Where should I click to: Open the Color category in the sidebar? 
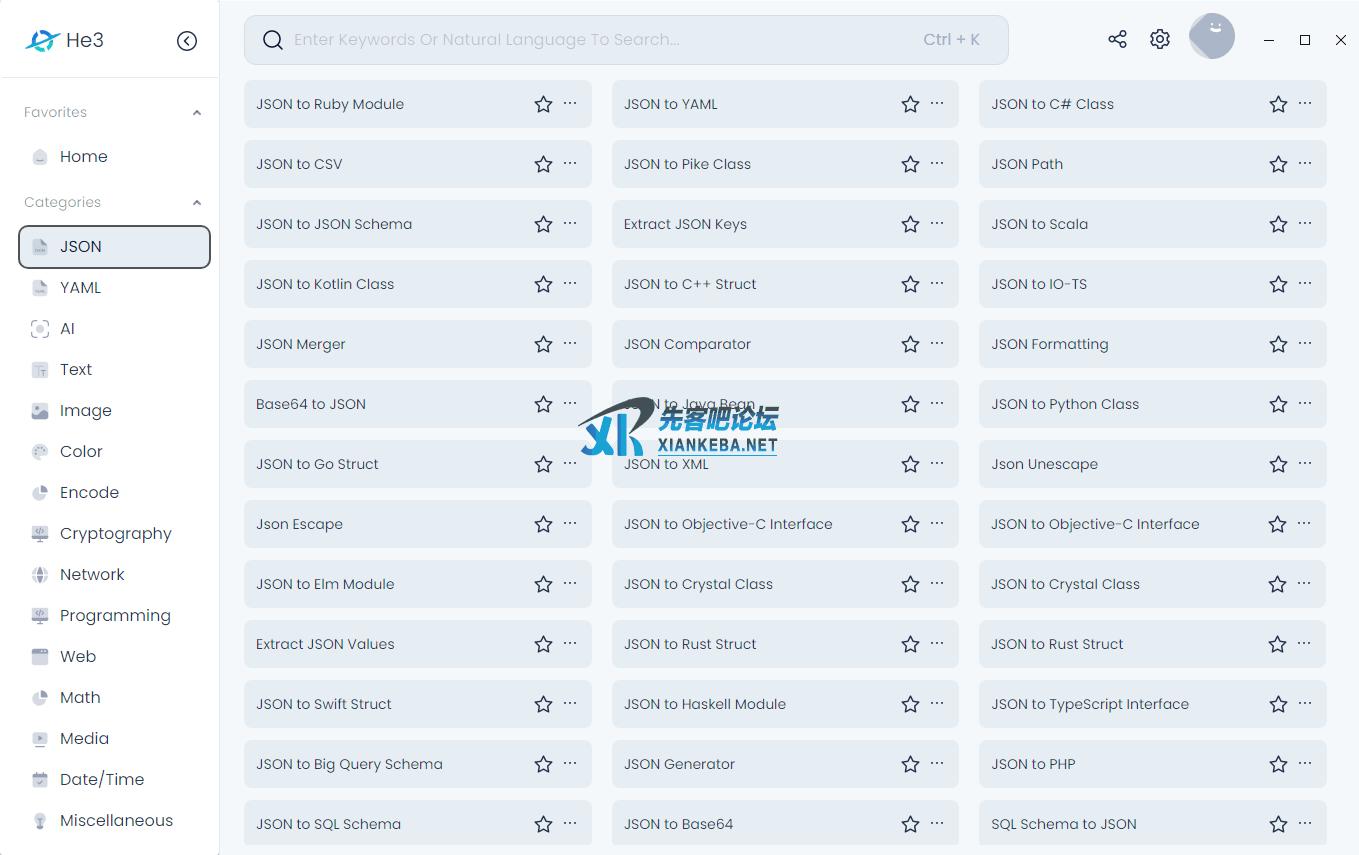pos(81,452)
